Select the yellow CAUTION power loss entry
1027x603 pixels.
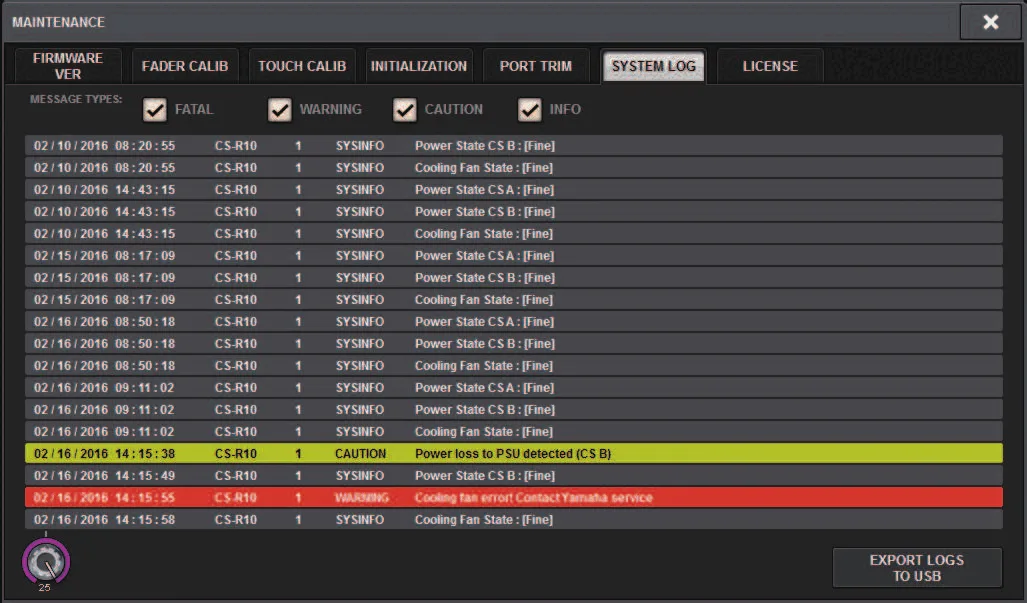click(x=514, y=453)
